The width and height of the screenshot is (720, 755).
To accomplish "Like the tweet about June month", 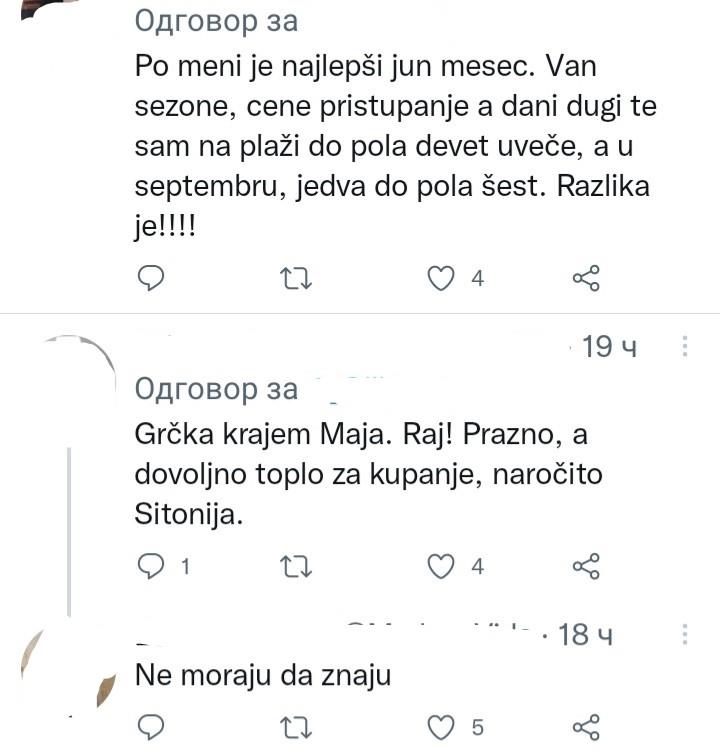I will tap(441, 278).
